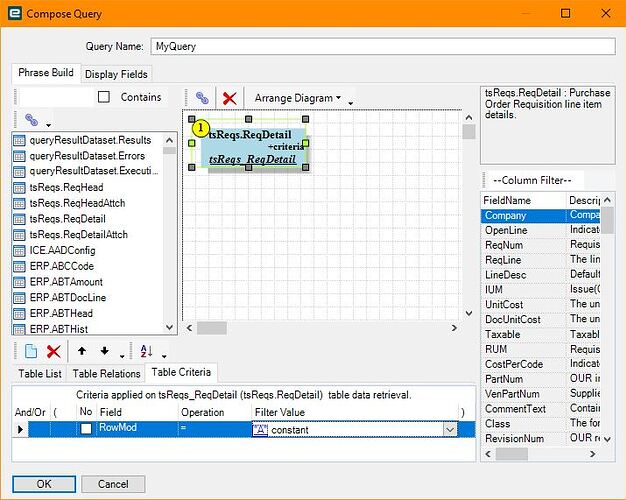Click the table icon beside ERP.ABCCode

[x=19, y=266]
